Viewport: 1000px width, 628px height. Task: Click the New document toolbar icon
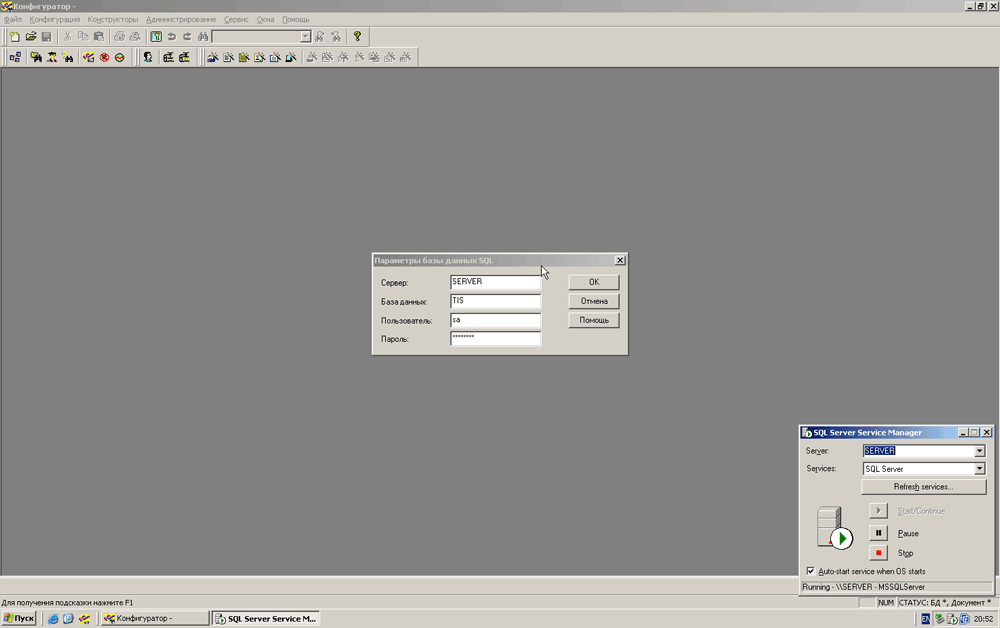pos(15,37)
